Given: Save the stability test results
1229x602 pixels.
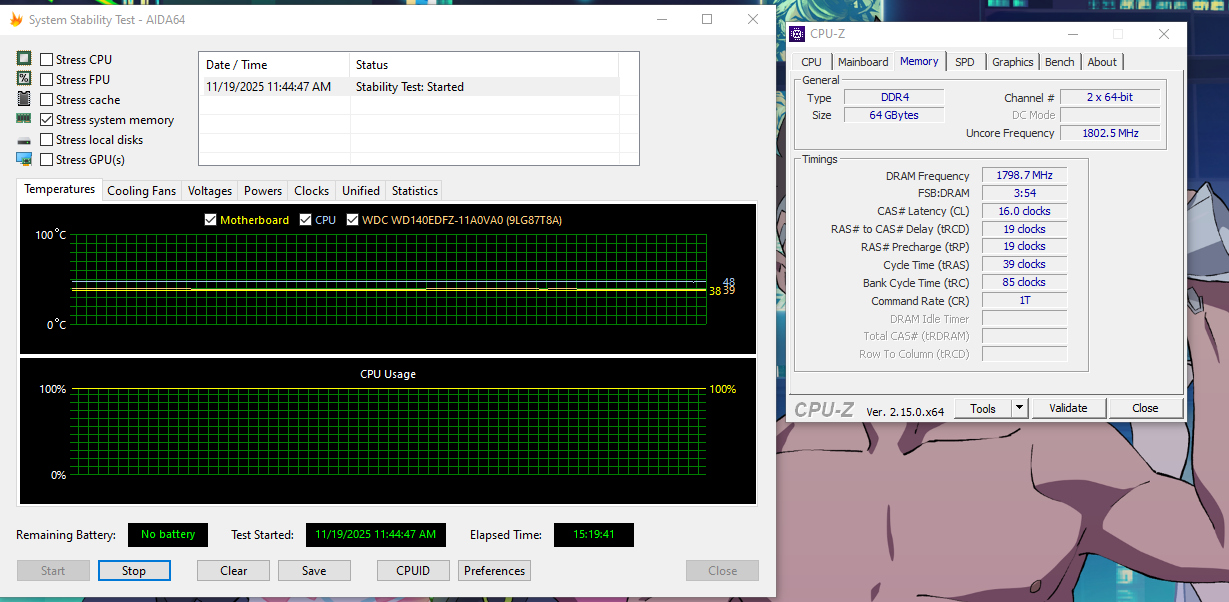Looking at the screenshot, I should click(314, 571).
